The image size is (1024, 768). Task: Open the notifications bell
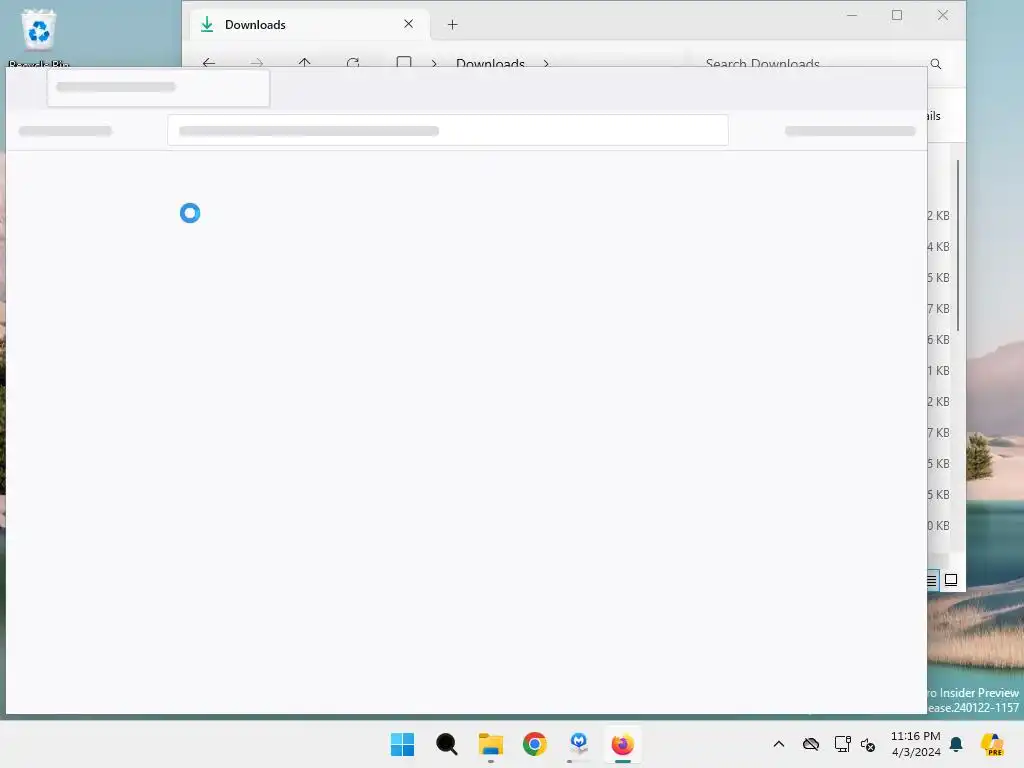[x=956, y=744]
